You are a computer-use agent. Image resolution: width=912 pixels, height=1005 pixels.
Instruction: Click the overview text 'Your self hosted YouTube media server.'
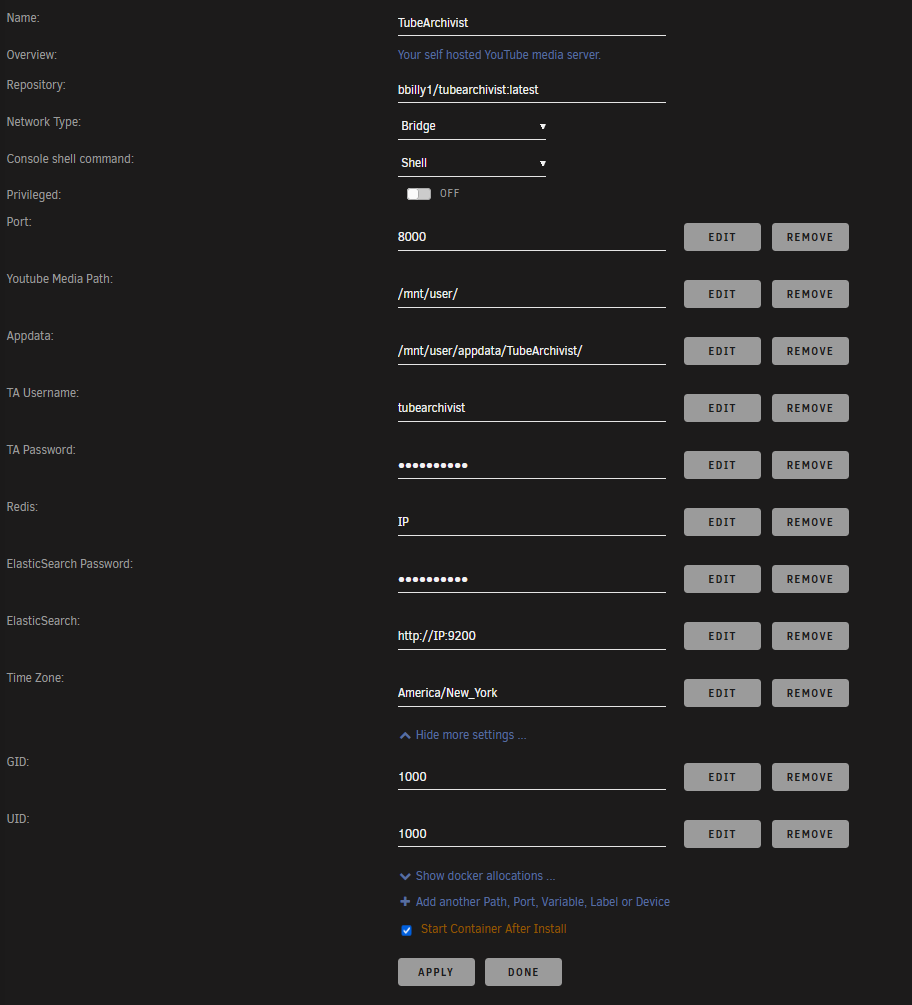click(499, 55)
